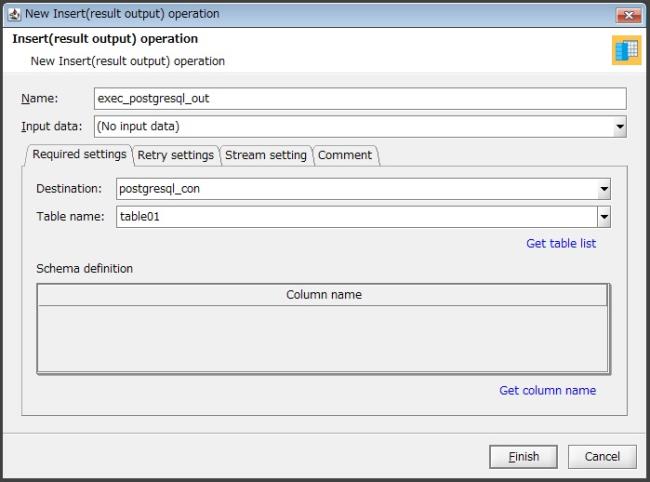Click the Get column name link
This screenshot has width=650, height=482.
[x=547, y=391]
